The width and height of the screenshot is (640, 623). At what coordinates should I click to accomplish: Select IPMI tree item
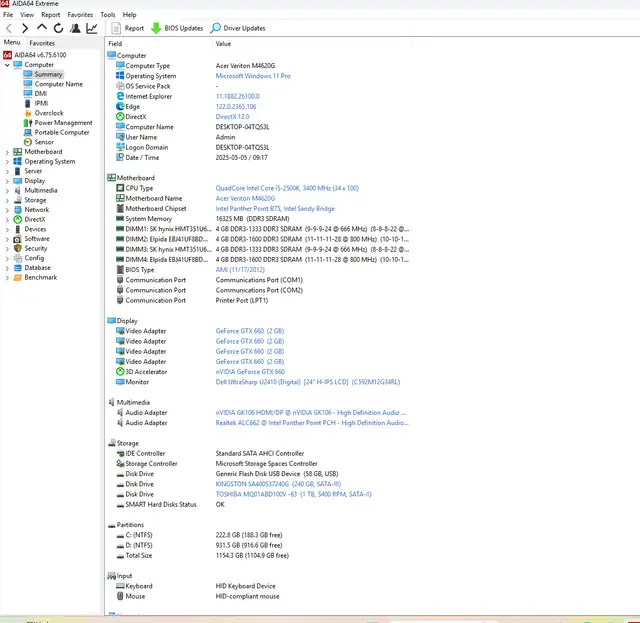coord(41,103)
